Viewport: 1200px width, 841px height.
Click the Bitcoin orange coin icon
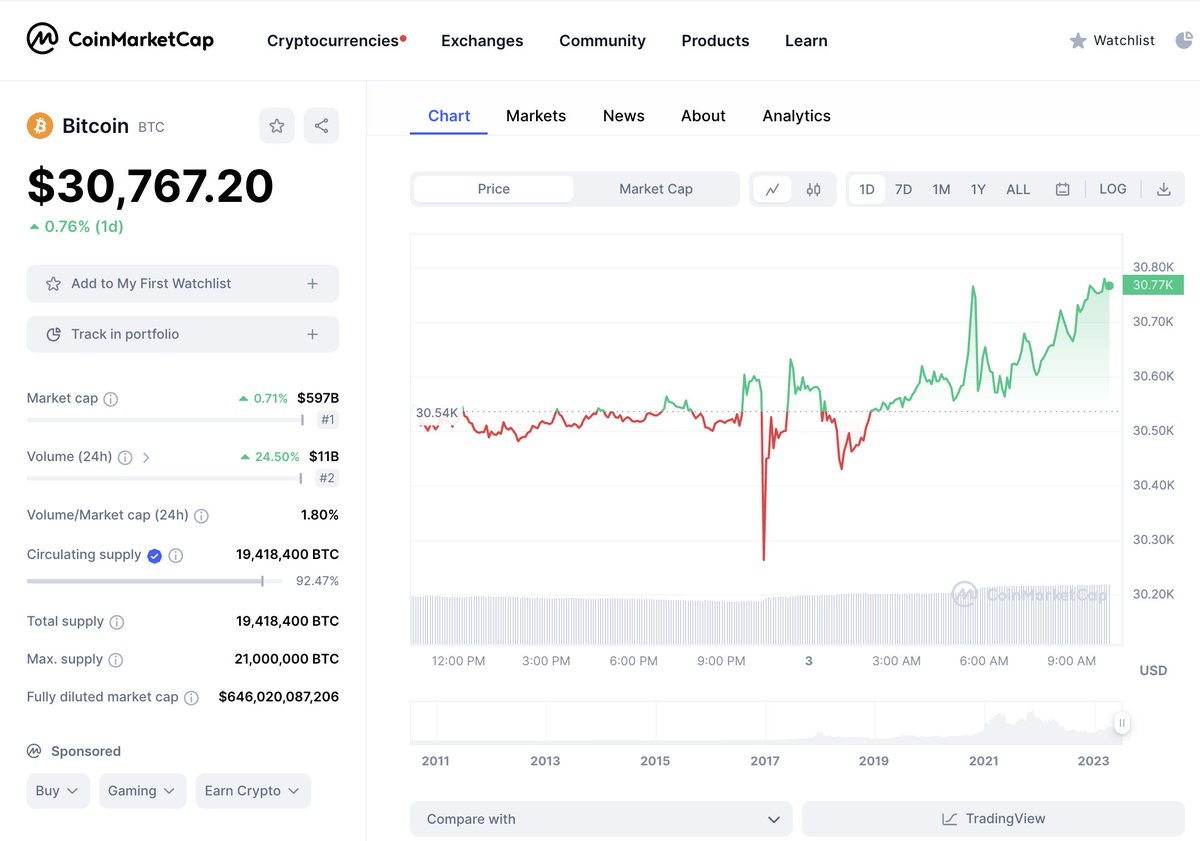pyautogui.click(x=39, y=126)
